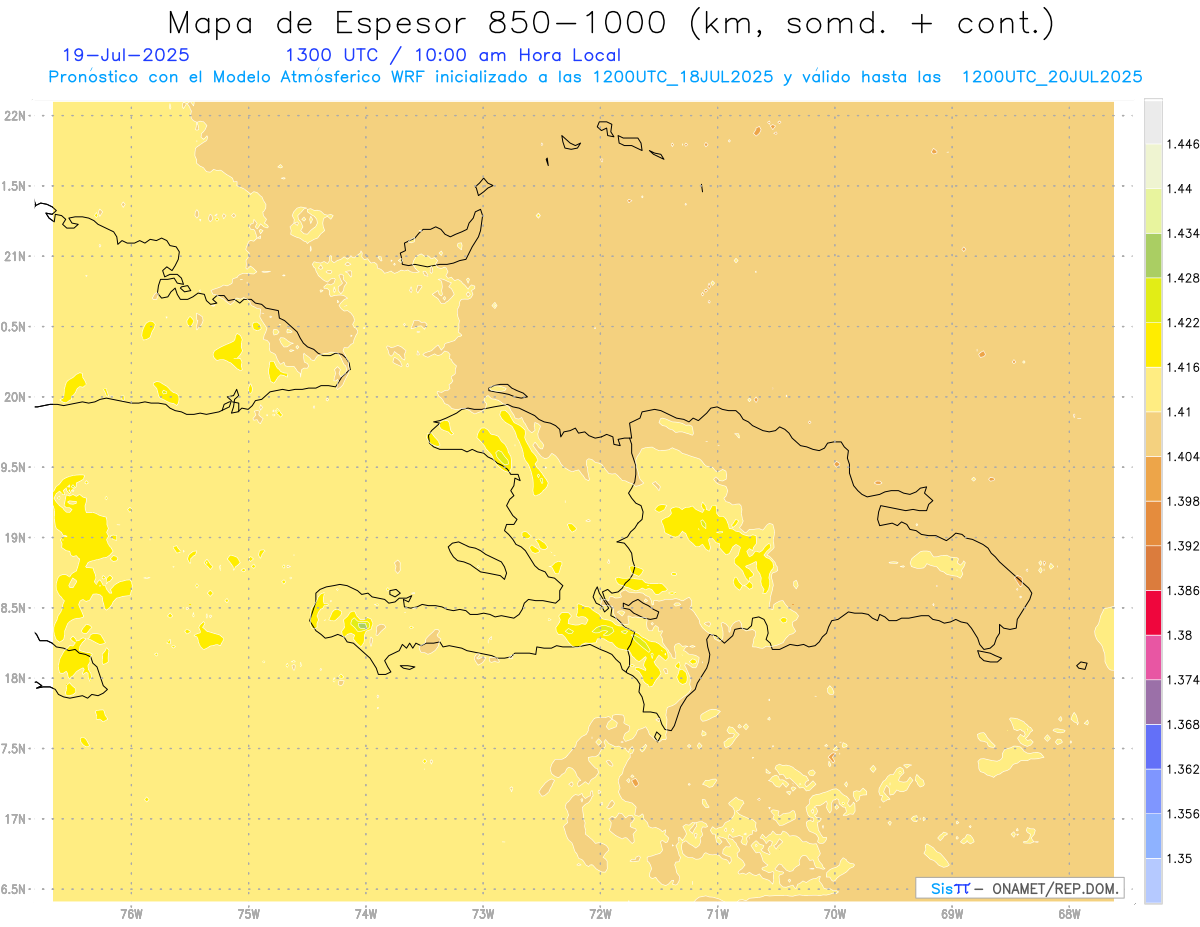The height and width of the screenshot is (927, 1200).
Task: Click the colorbar value '1.416'
Action: click(x=1184, y=367)
